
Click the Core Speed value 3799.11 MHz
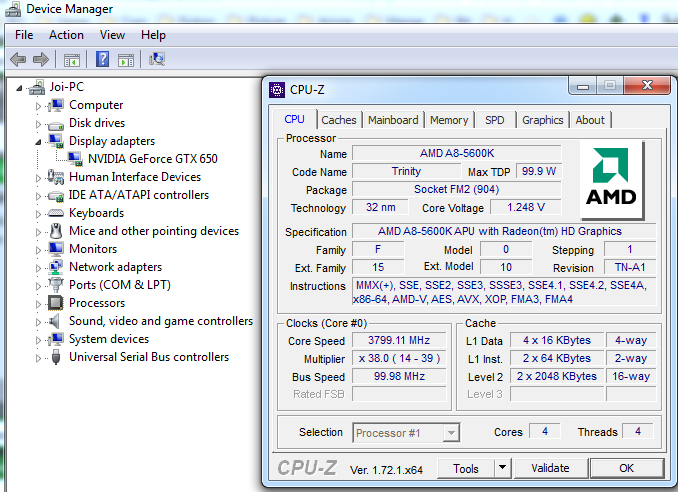pyautogui.click(x=399, y=340)
